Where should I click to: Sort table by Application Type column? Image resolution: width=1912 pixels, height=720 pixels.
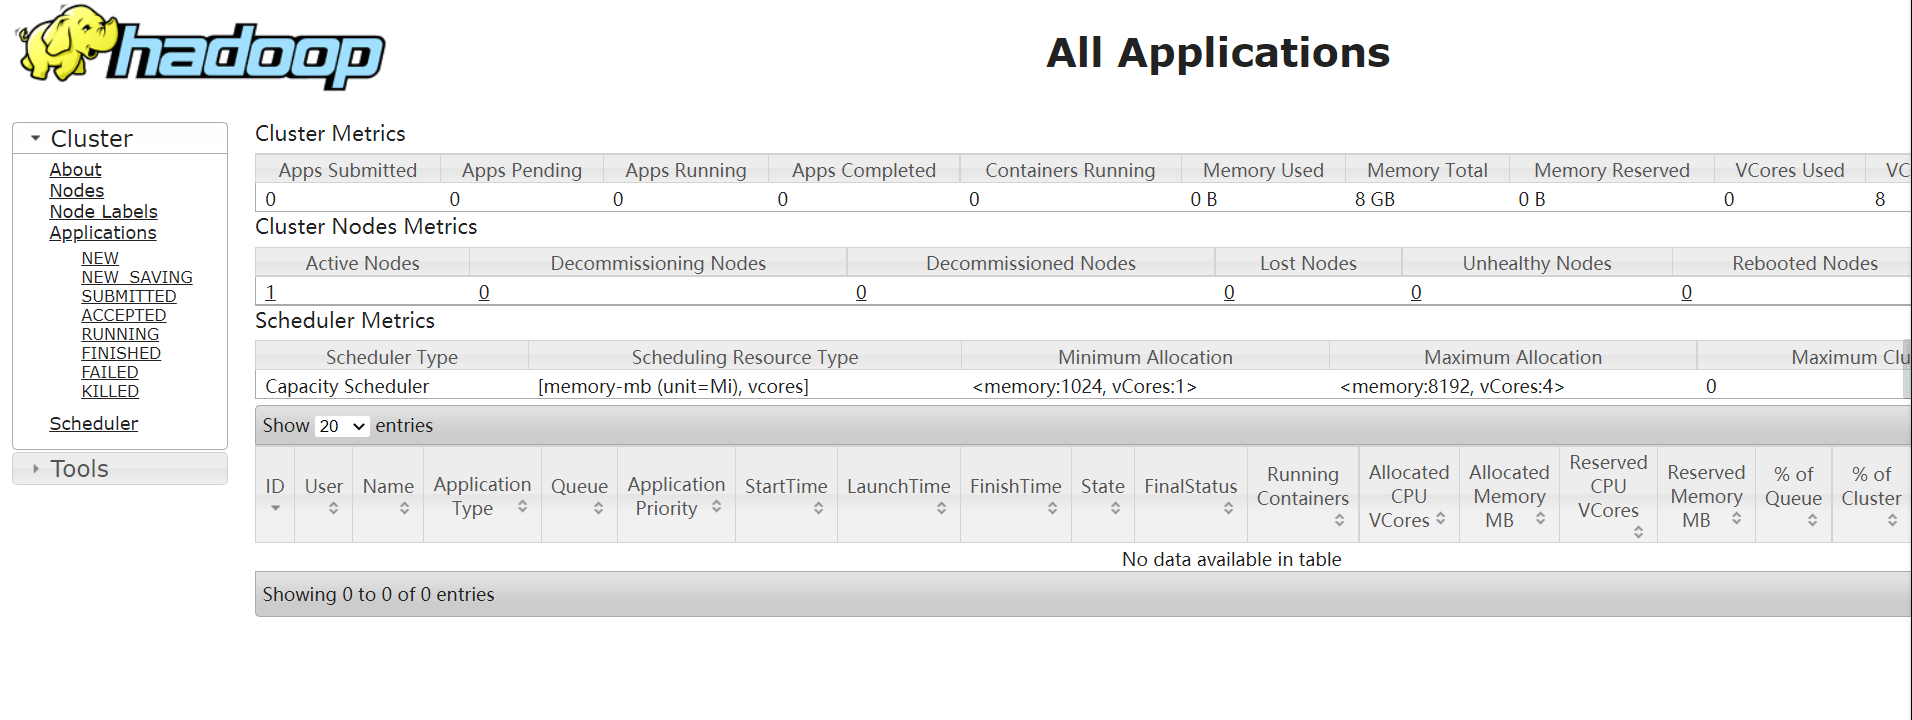point(483,495)
